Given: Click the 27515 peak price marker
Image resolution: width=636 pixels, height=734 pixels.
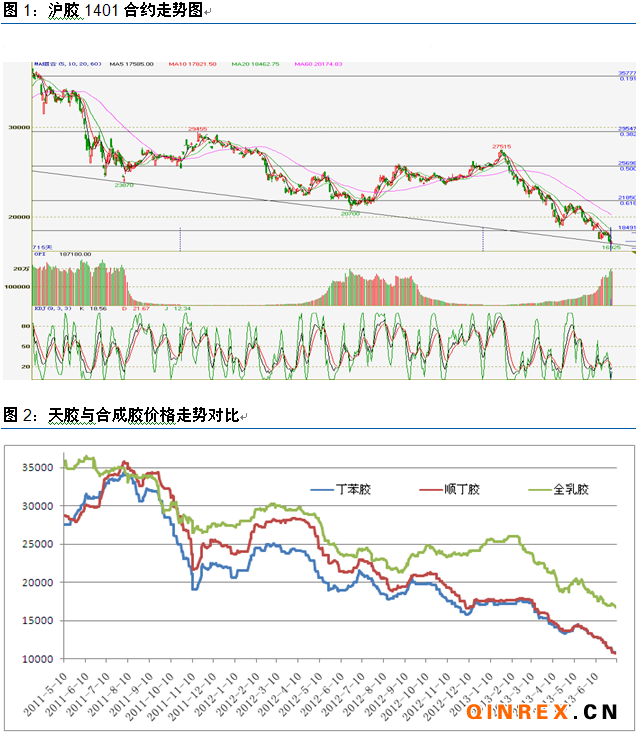Looking at the screenshot, I should pyautogui.click(x=501, y=146).
